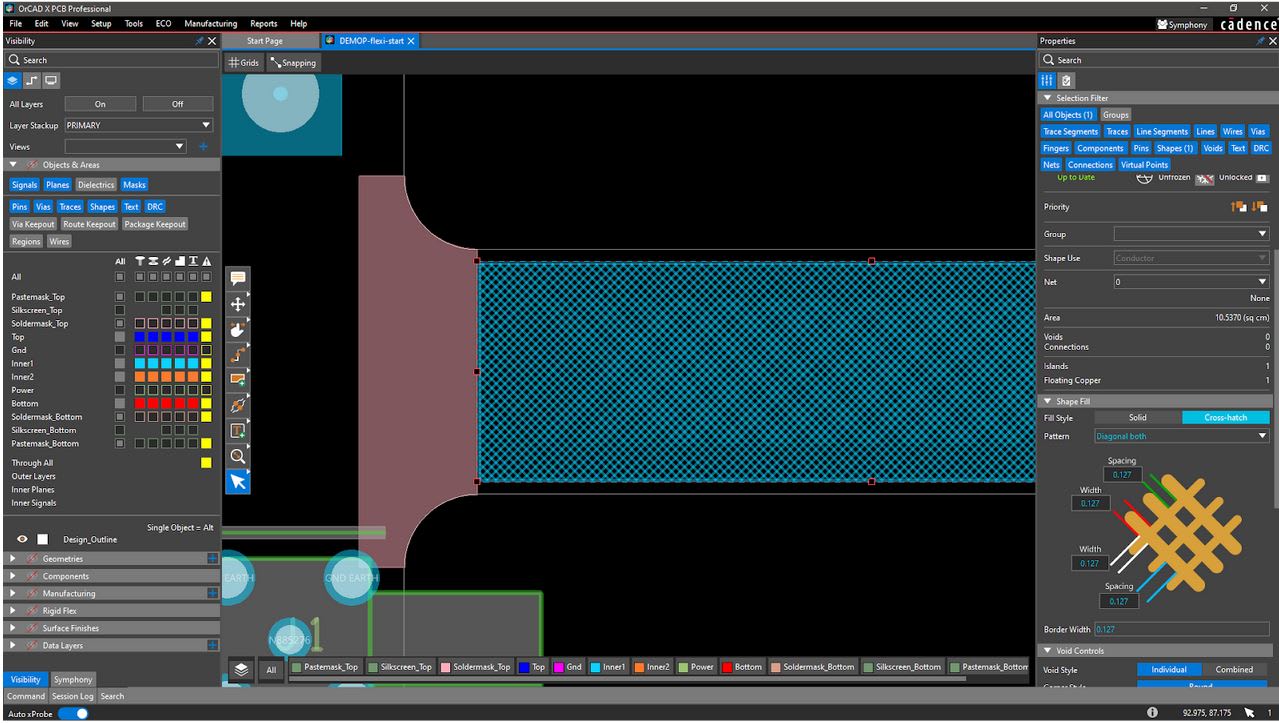Select the Move tool with four arrows
This screenshot has height=723, width=1279.
tap(238, 304)
